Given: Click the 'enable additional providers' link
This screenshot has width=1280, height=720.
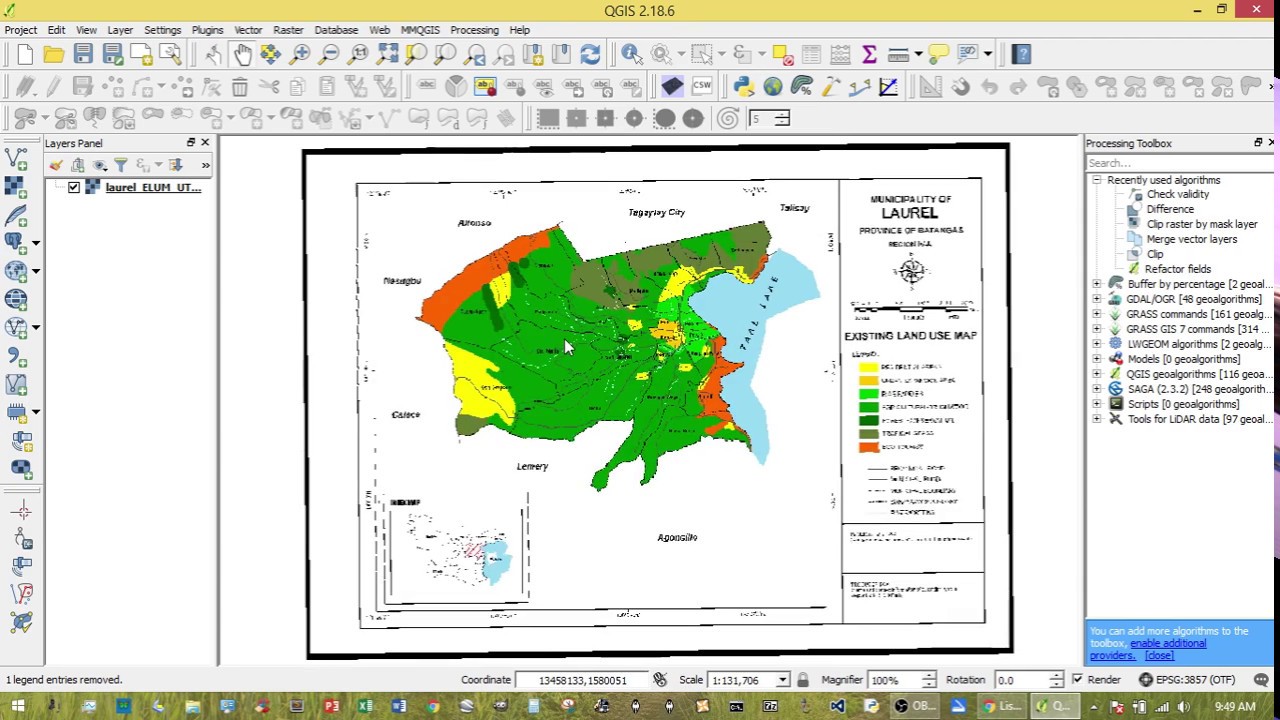Looking at the screenshot, I should click(x=1168, y=644).
